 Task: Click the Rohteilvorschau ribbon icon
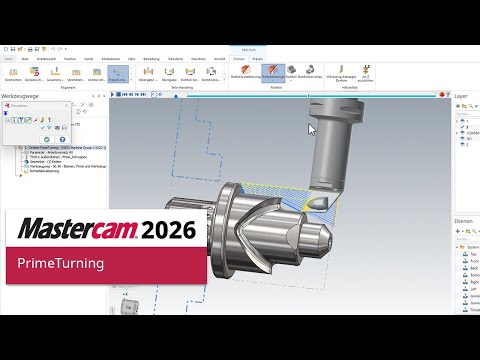(x=310, y=72)
